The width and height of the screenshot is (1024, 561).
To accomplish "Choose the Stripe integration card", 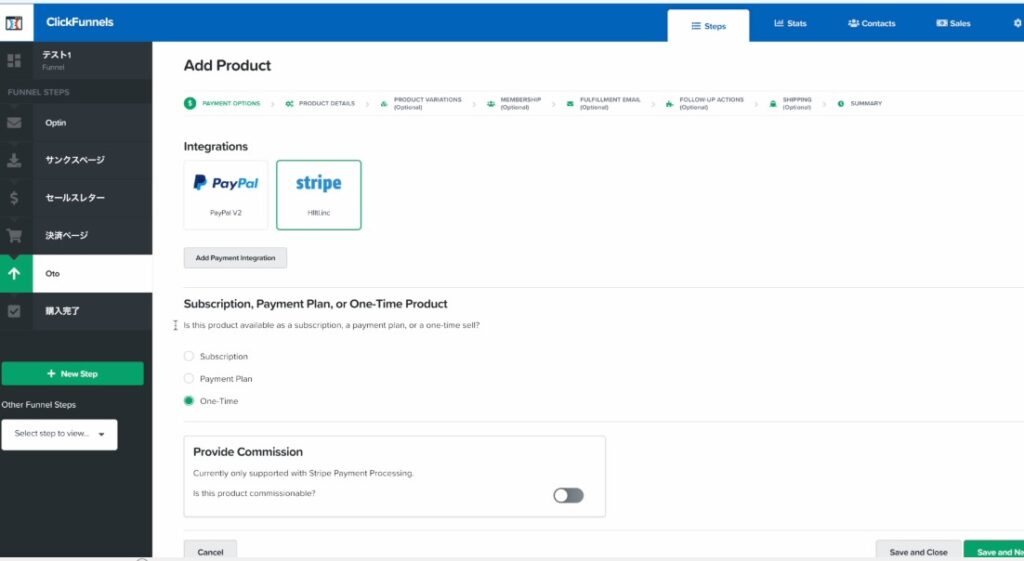I will [x=319, y=195].
